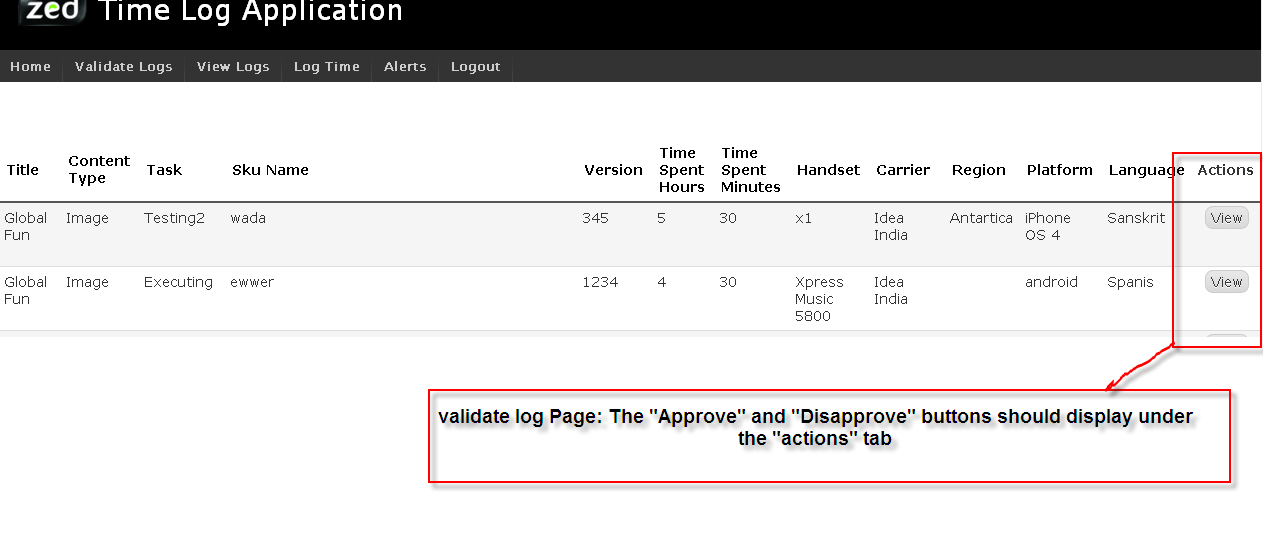This screenshot has width=1263, height=542.
Task: Click the x1 handset cell
Action: 804,218
